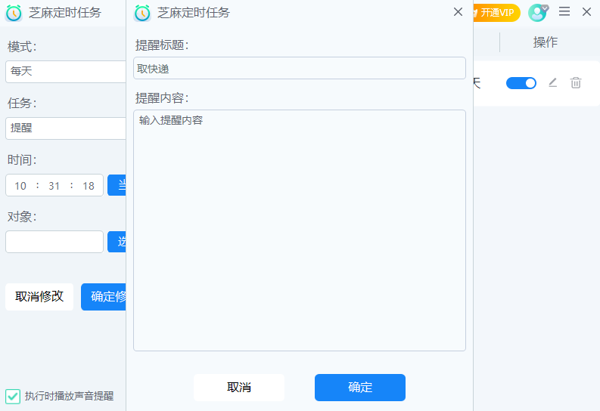Toggle the task enable switch off

coord(521,83)
